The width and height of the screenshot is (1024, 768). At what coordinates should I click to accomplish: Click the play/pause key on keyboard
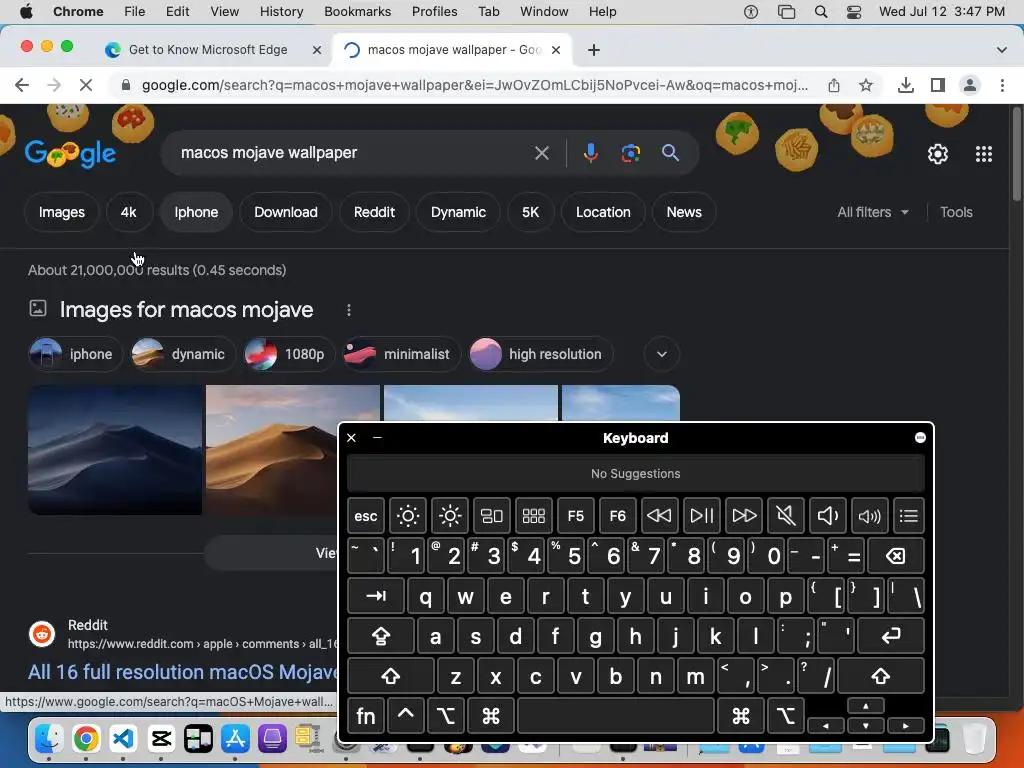coord(701,516)
